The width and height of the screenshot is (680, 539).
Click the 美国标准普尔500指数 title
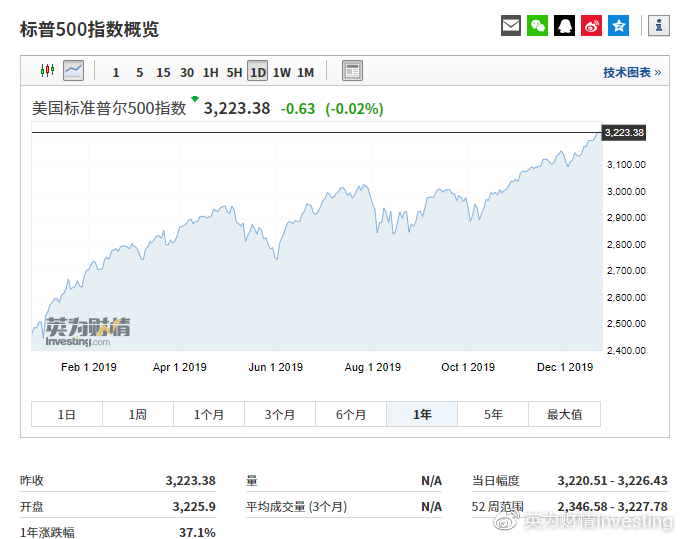coord(109,108)
